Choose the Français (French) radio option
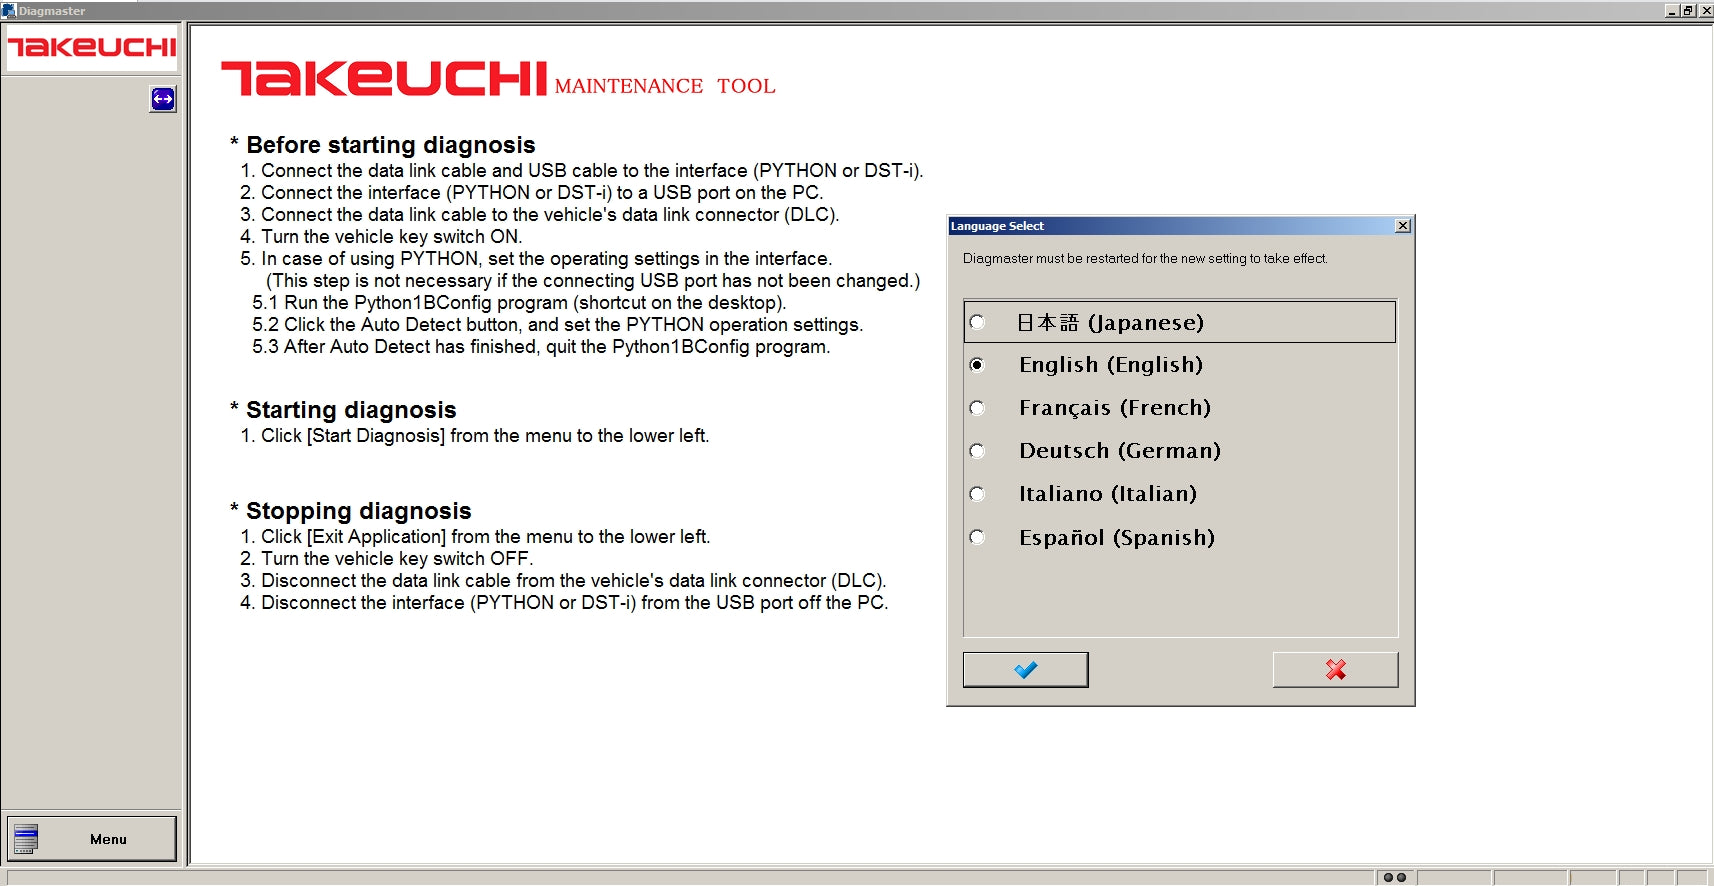The image size is (1714, 886). click(x=977, y=408)
